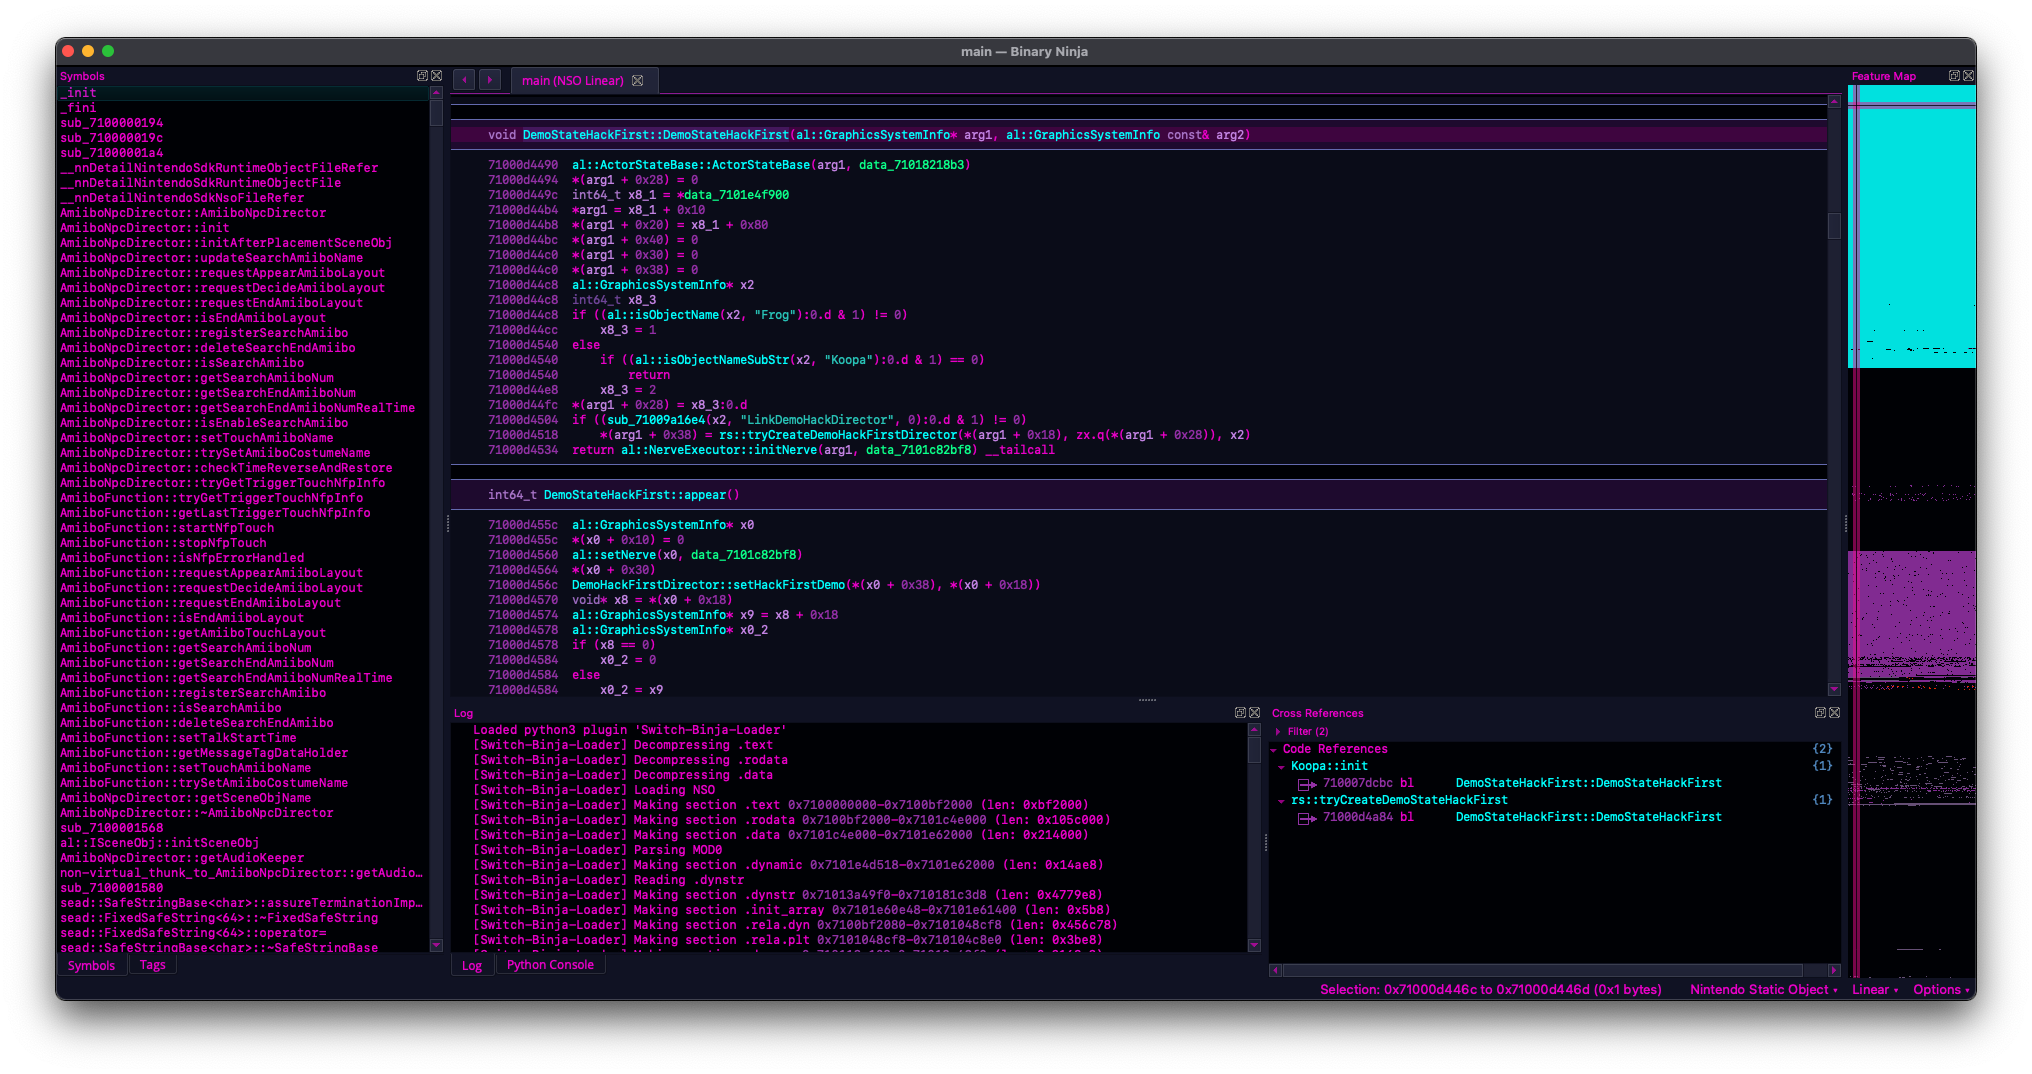Click al::ActorStateBase::ActorStateBase call in the code
Screen dimensions: 2032x1074
point(691,165)
